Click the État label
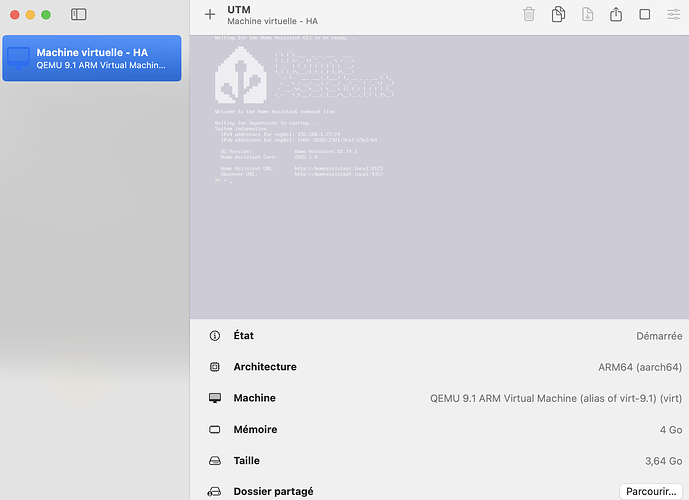Viewport: 689px width, 500px height. coord(243,336)
